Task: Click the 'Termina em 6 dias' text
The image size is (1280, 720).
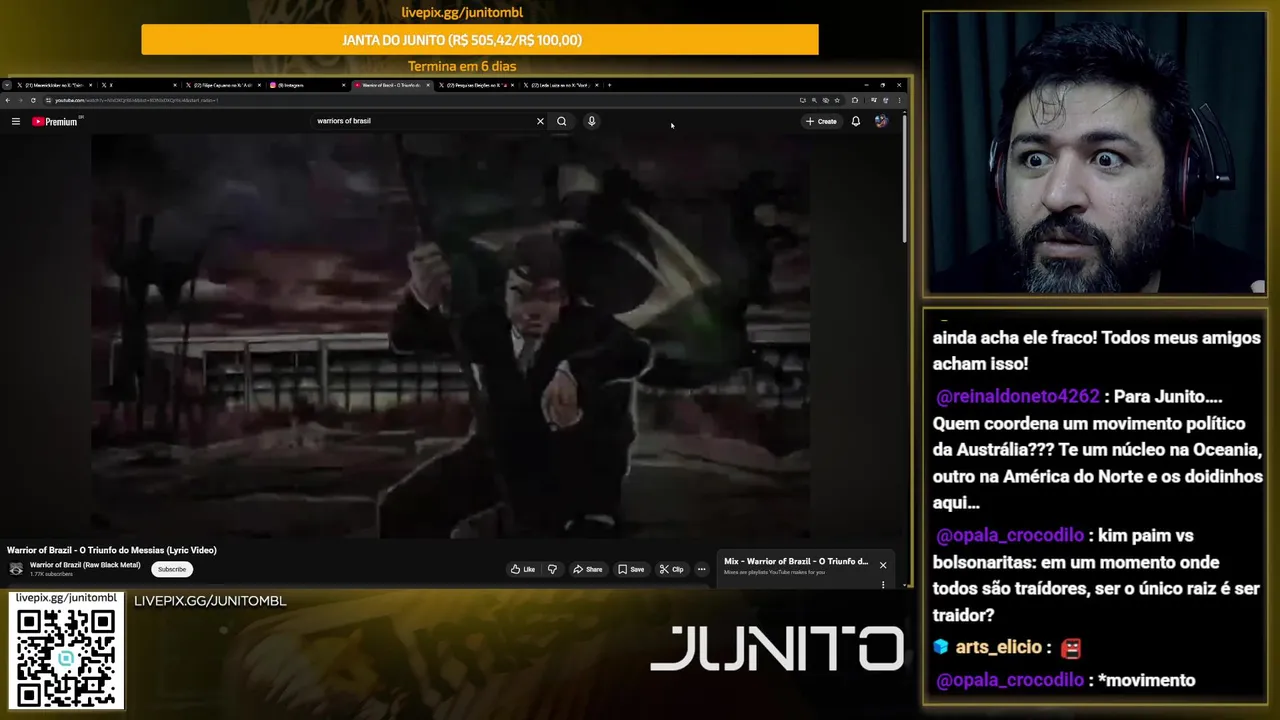Action: coord(462,67)
